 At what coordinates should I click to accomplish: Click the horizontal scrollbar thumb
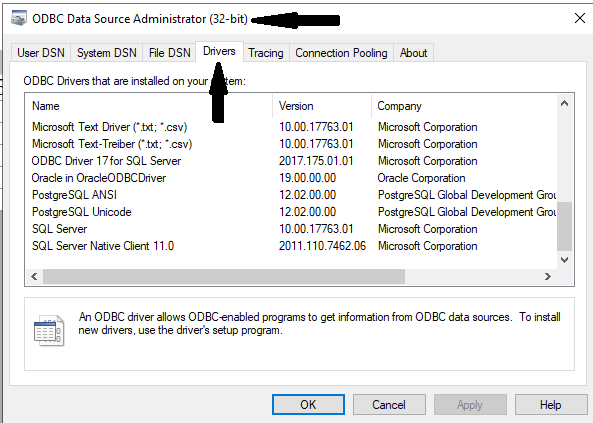pyautogui.click(x=224, y=277)
